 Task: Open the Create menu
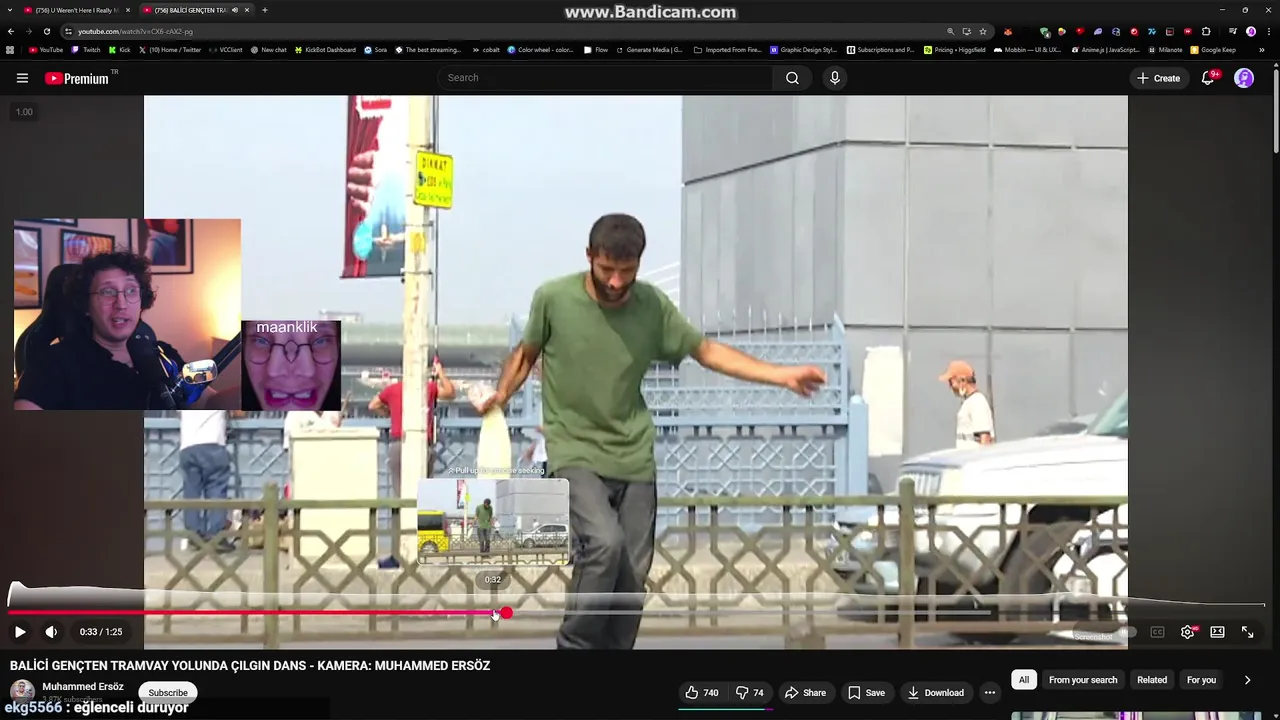tap(1158, 78)
